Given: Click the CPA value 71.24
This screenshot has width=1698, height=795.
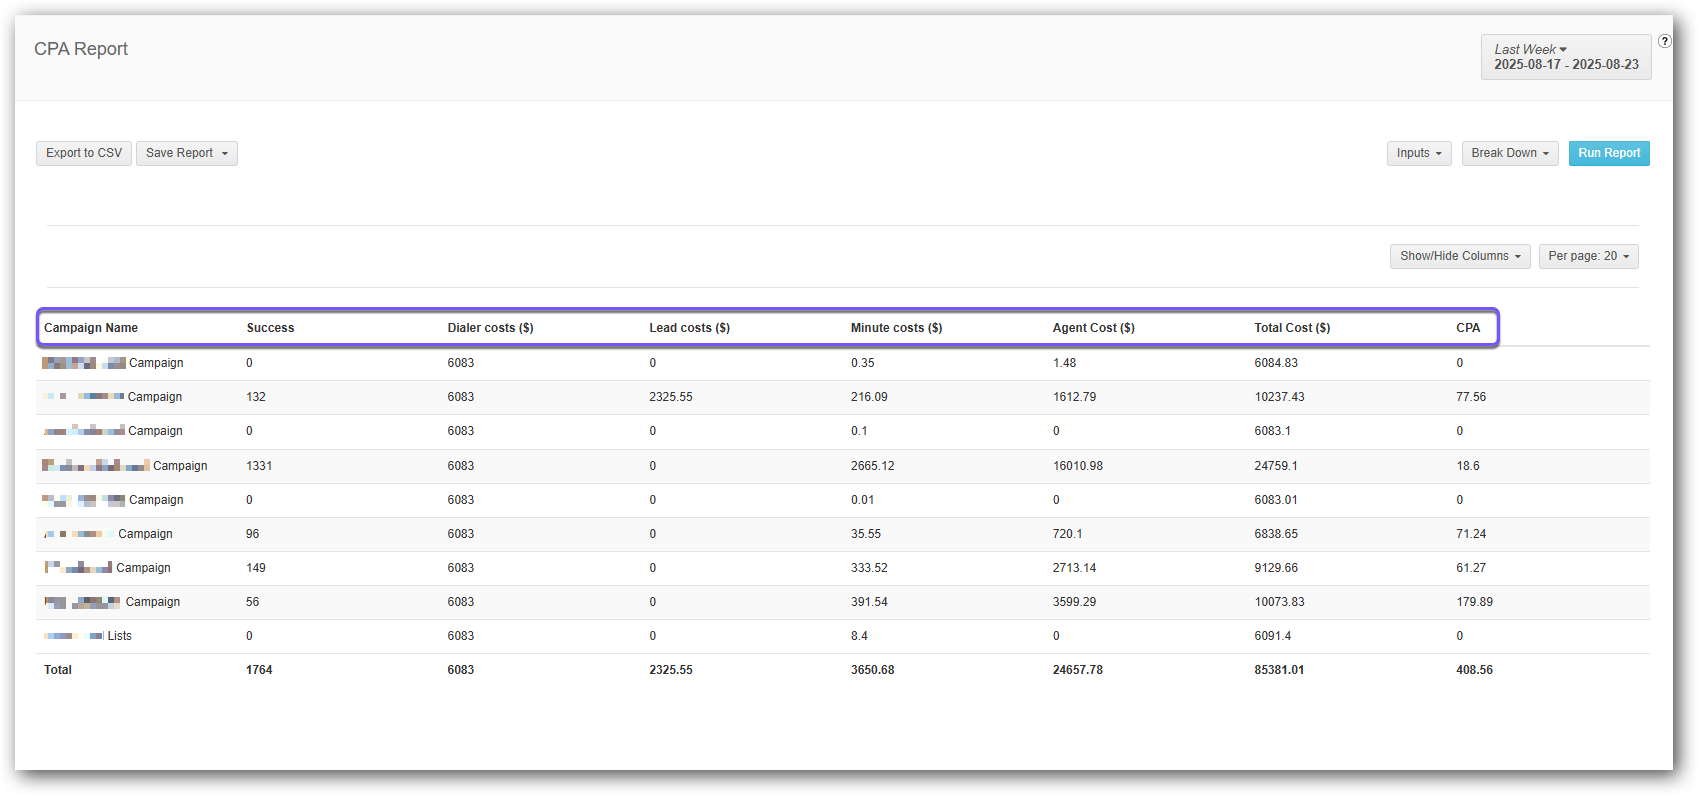Looking at the screenshot, I should (x=1471, y=534).
